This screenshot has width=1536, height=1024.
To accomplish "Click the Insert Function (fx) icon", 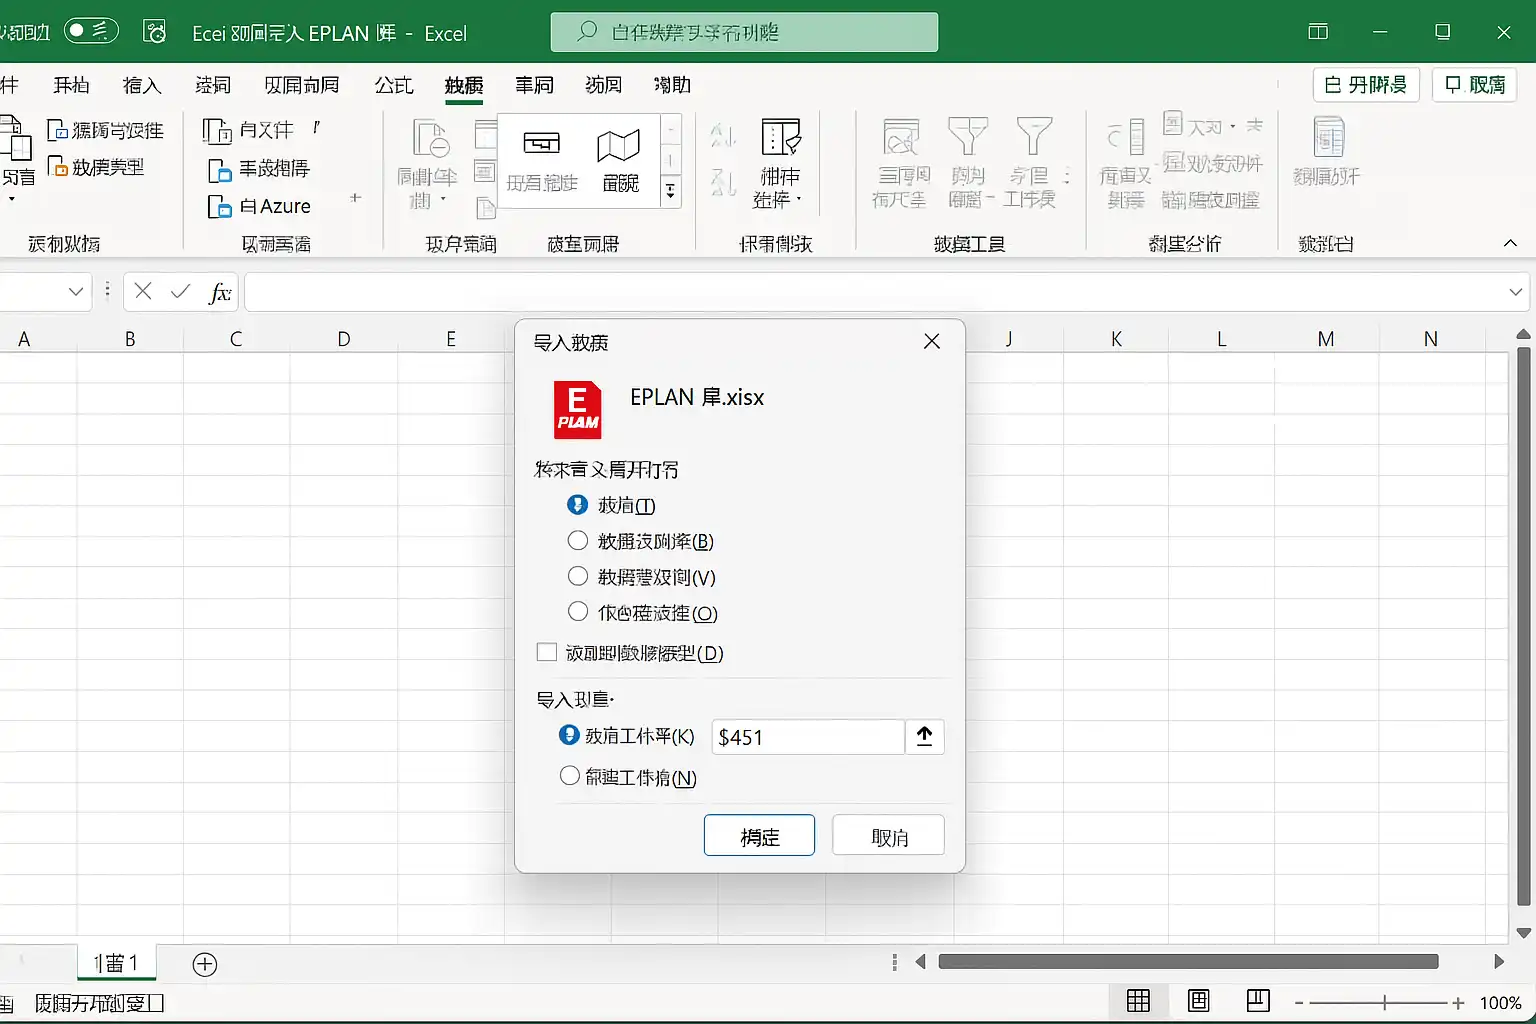I will [x=219, y=291].
